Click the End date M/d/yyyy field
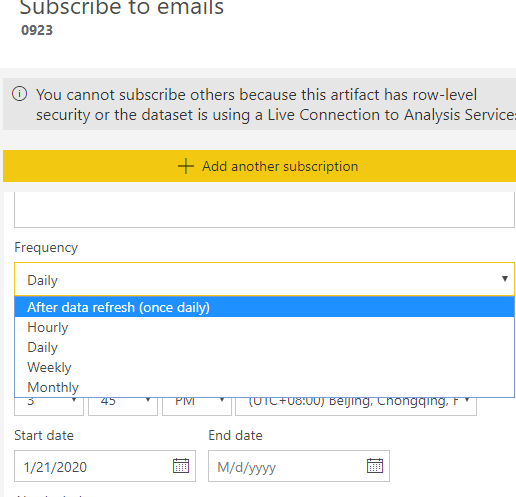Viewport: 516px width, 497px height. pyautogui.click(x=299, y=466)
